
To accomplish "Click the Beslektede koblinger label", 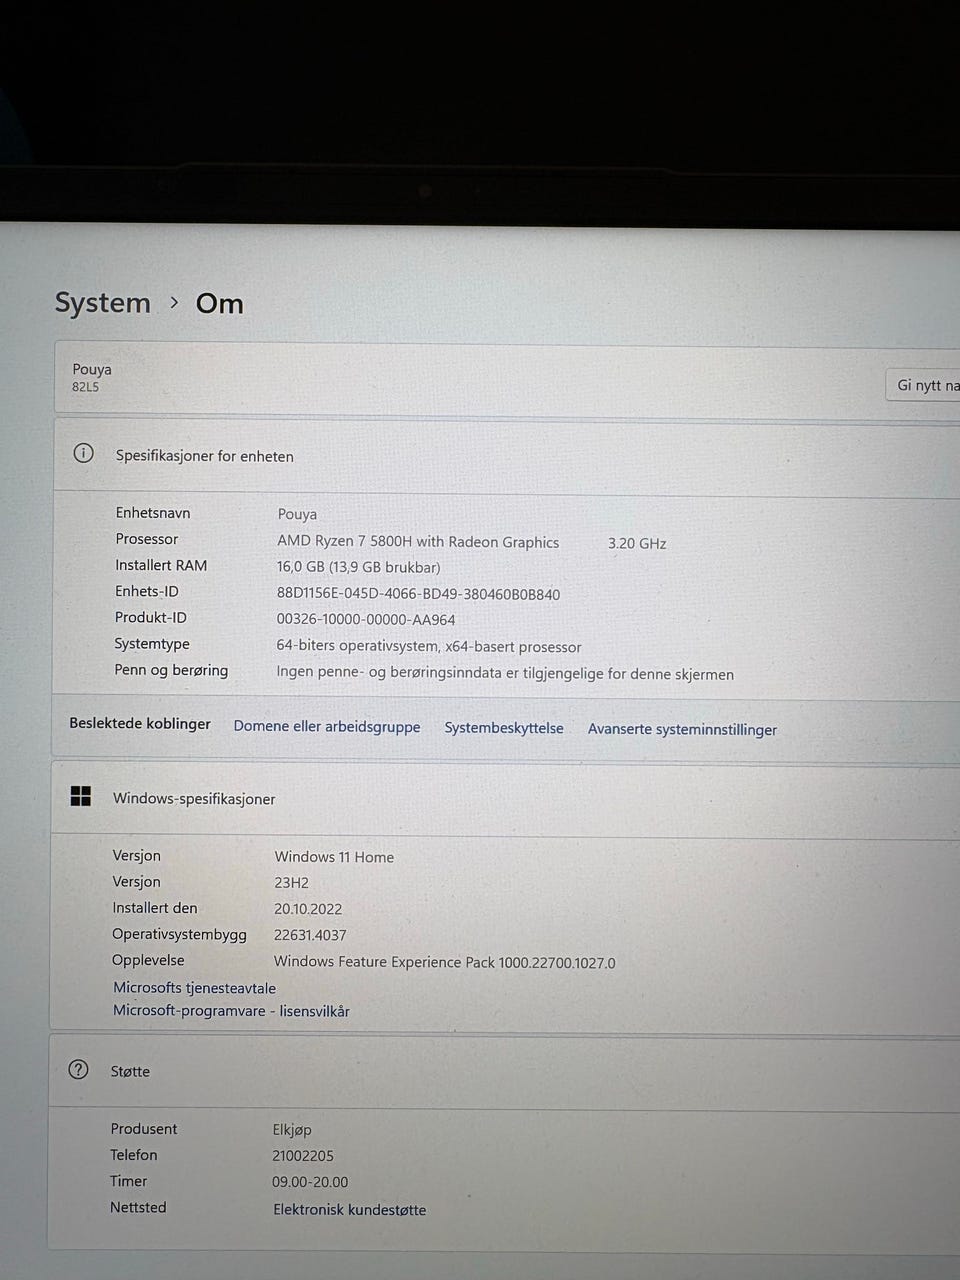I will (140, 724).
